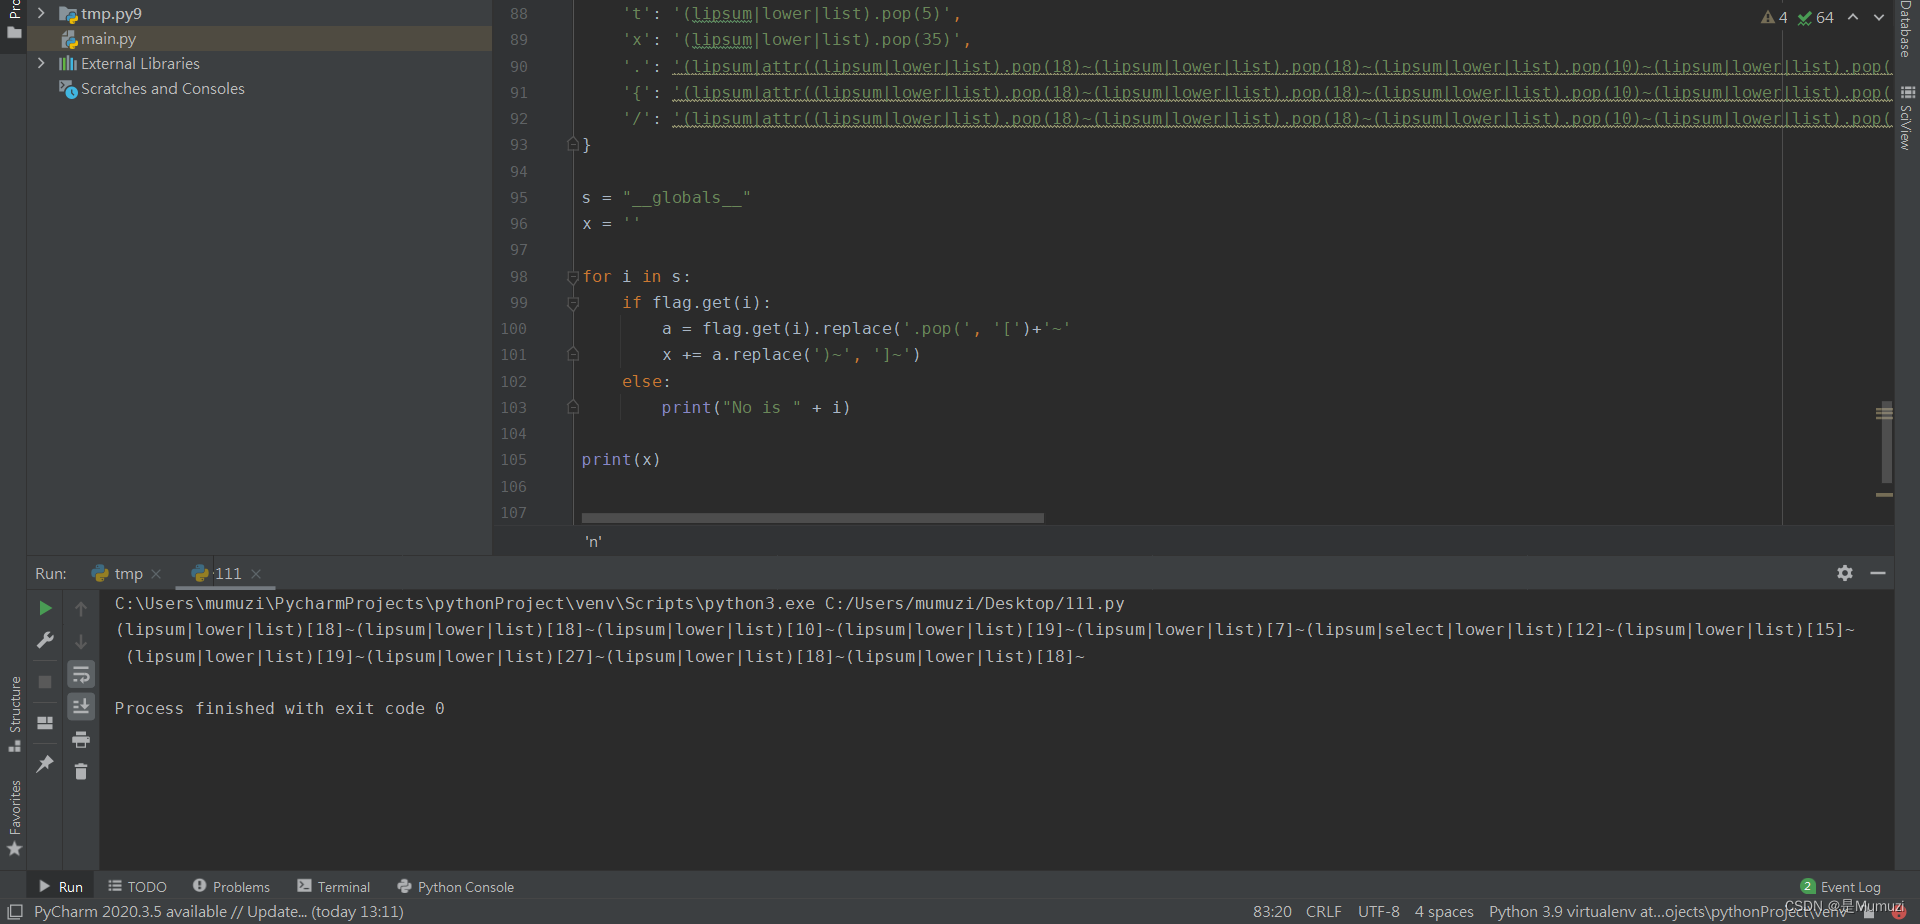
Task: Open the TODO tool window
Action: [x=138, y=887]
